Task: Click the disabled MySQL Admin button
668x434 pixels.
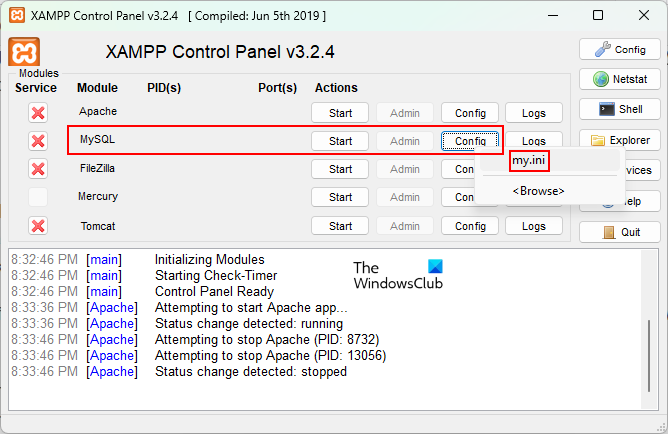Action: pos(405,141)
